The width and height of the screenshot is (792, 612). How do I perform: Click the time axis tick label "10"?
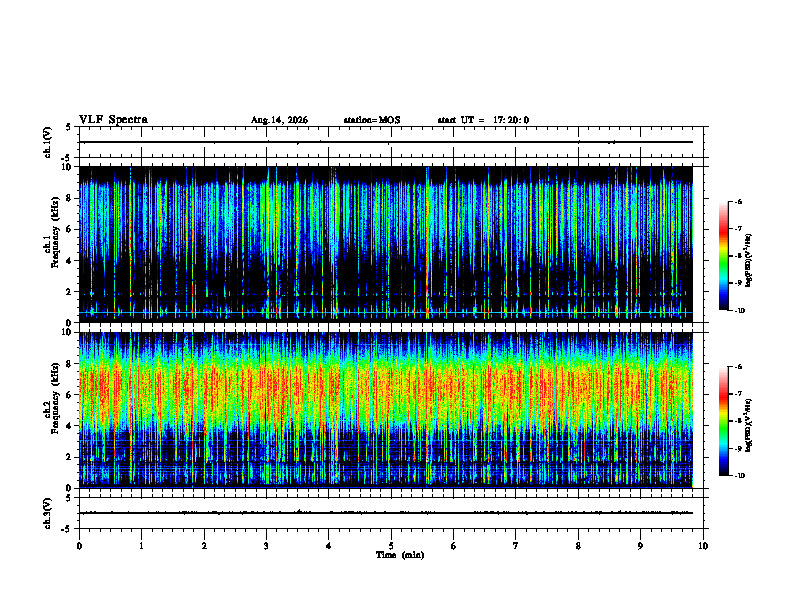coord(703,546)
